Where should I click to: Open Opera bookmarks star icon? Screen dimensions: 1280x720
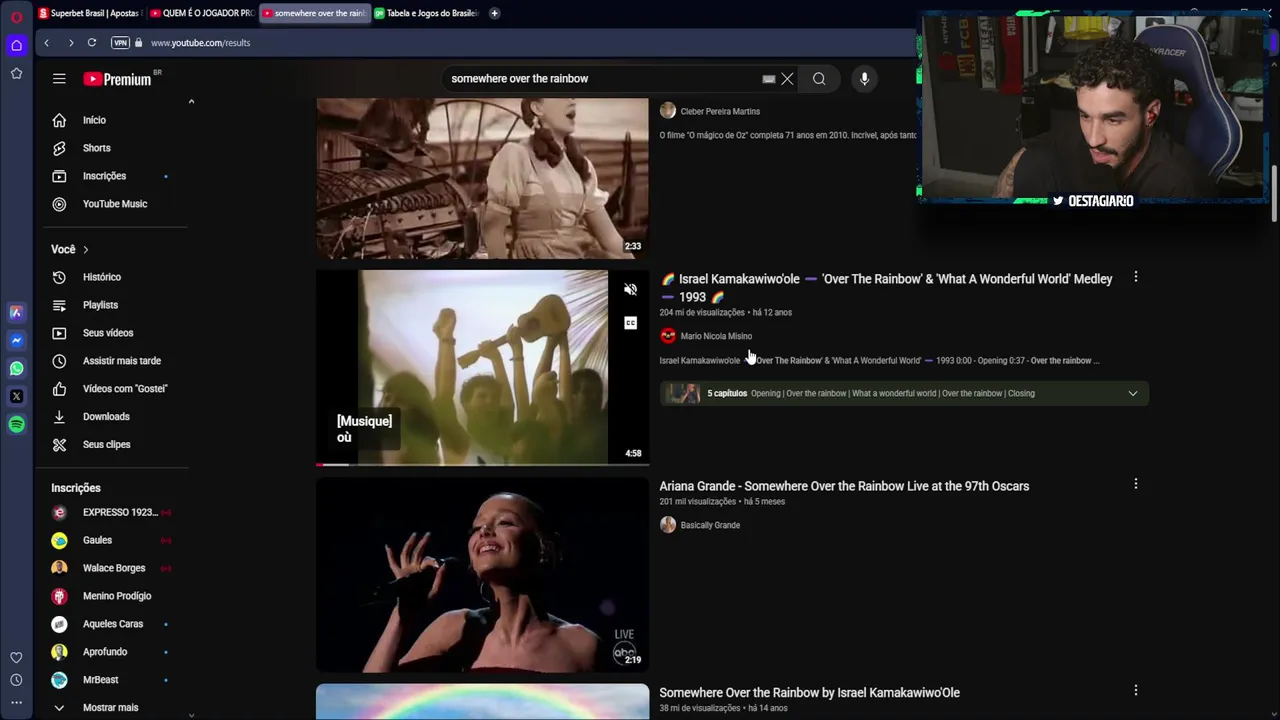pos(16,73)
